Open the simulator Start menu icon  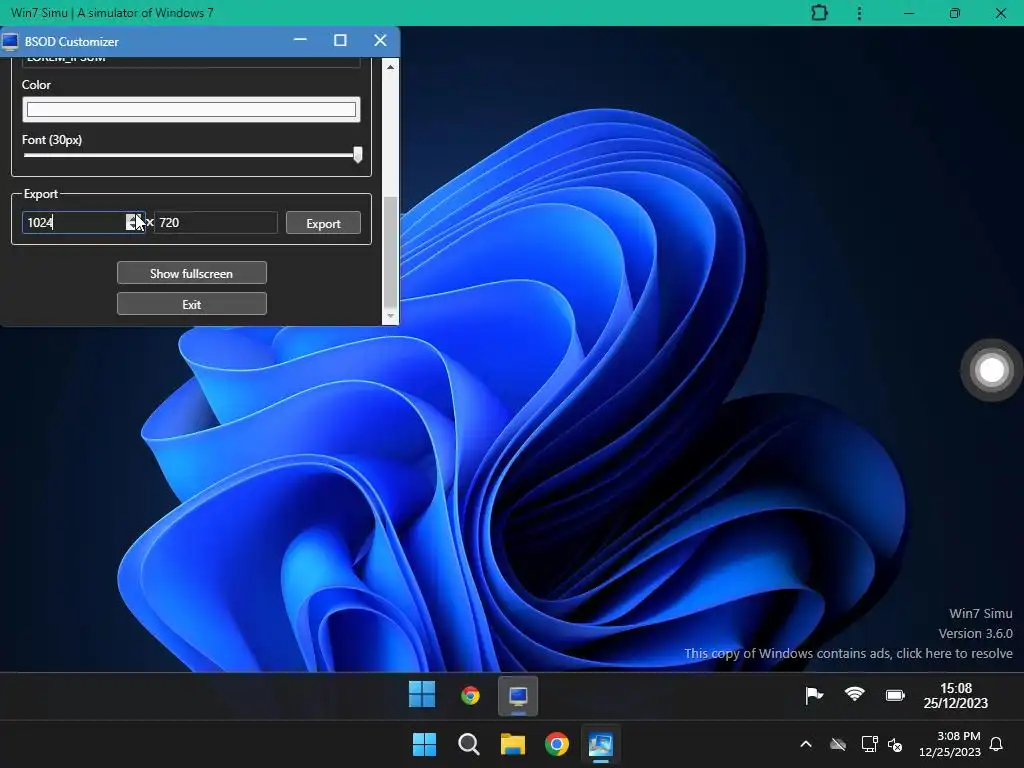(x=422, y=694)
